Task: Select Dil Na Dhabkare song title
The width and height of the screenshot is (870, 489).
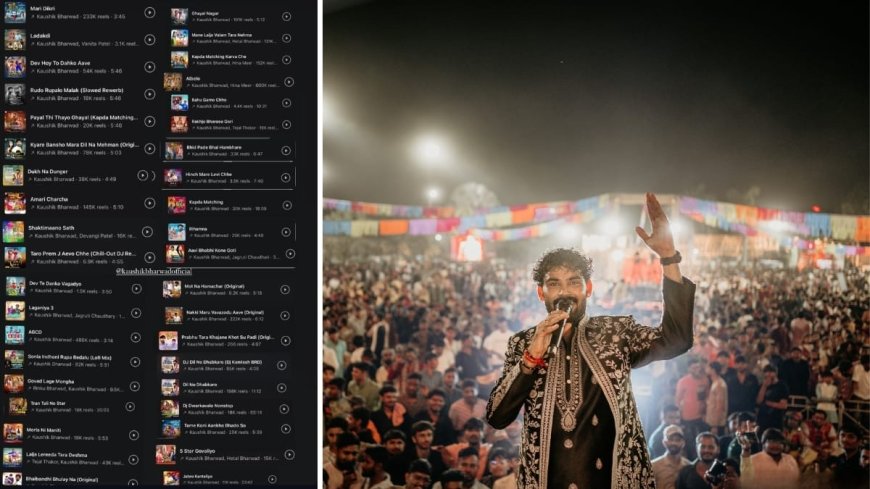Action: [x=200, y=384]
